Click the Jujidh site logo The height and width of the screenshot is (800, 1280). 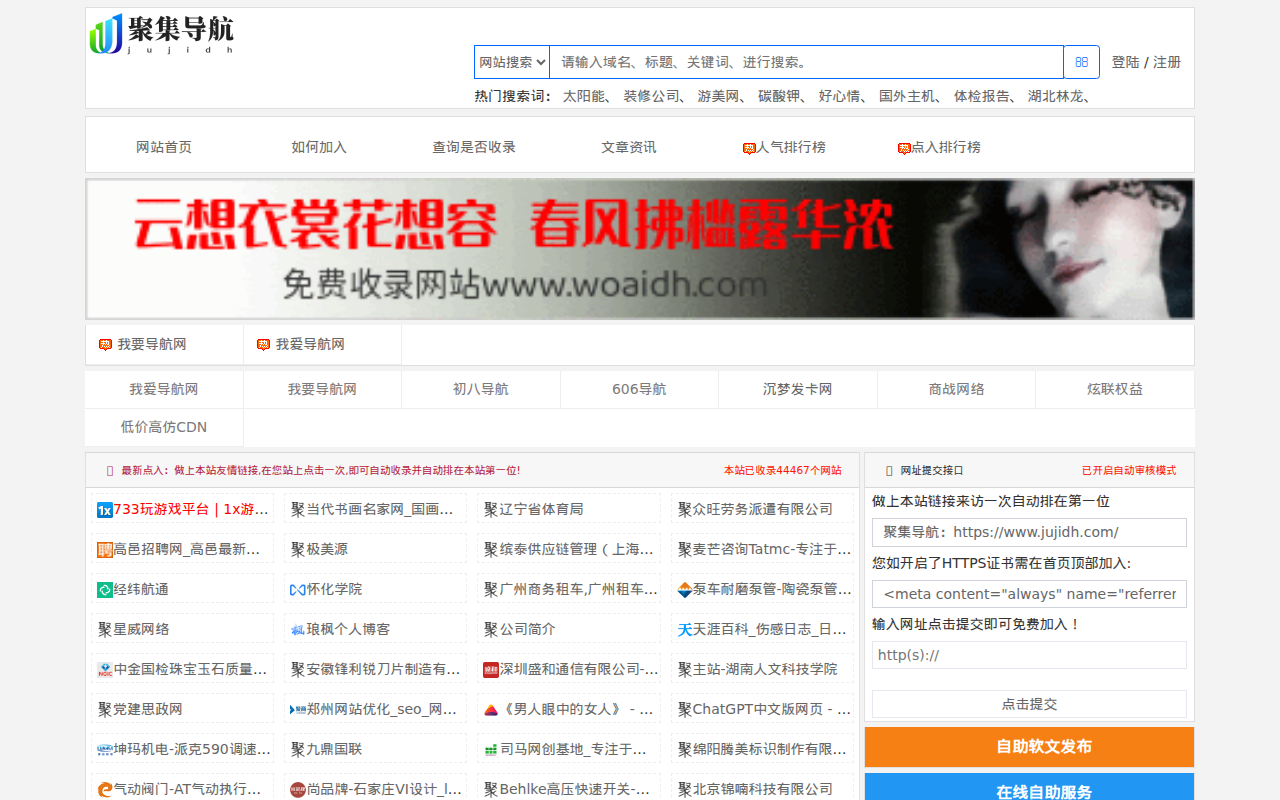coord(162,34)
